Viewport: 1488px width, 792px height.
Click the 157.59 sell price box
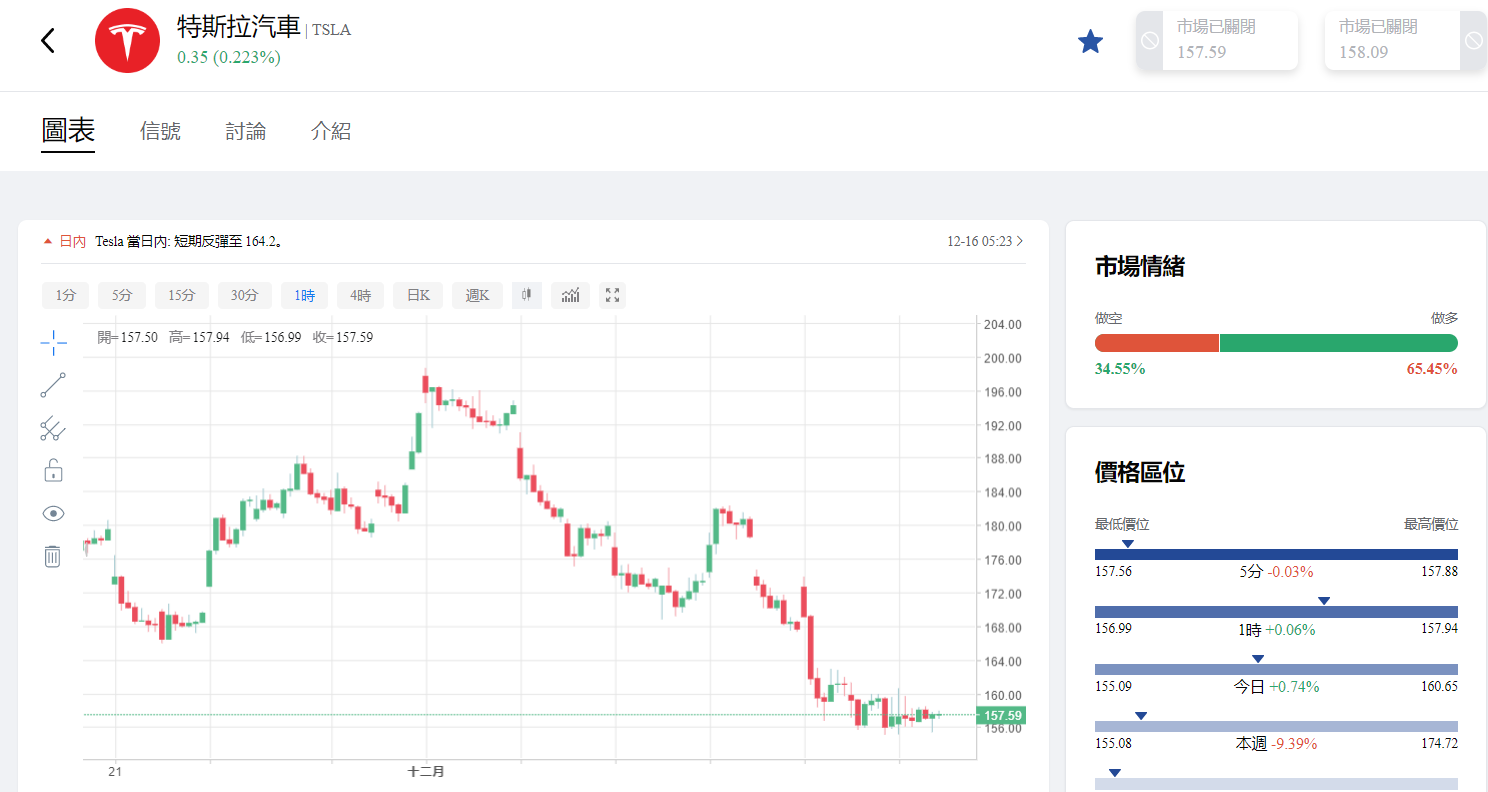1229,41
